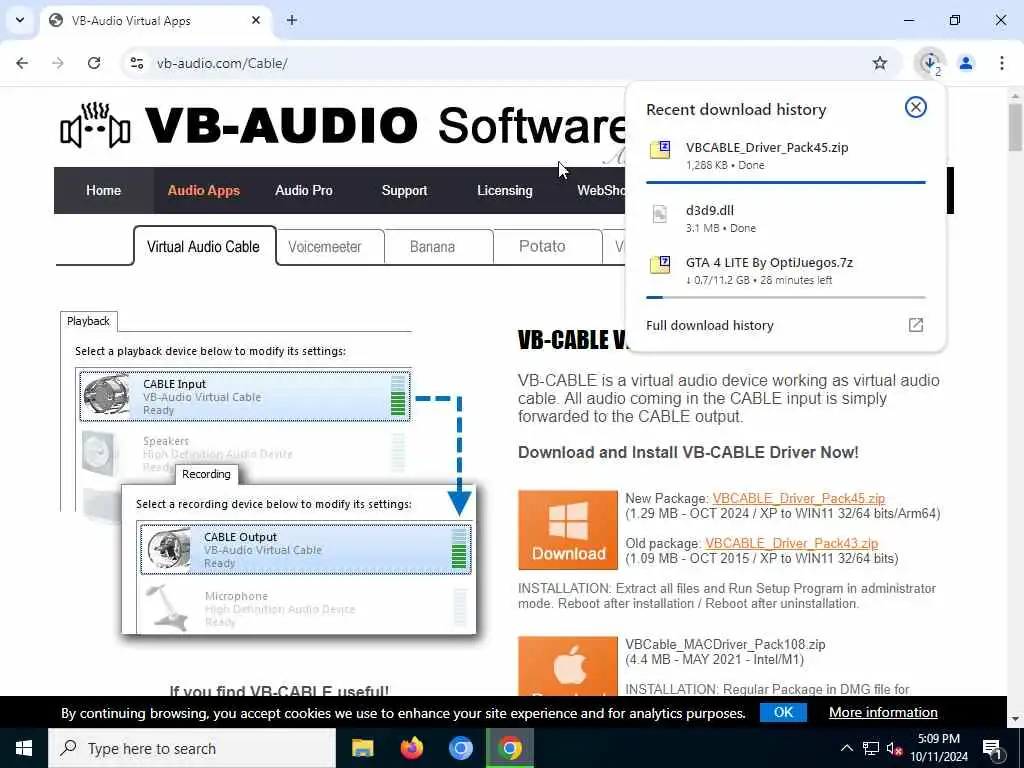The width and height of the screenshot is (1024, 768).
Task: Open File Explorer from the taskbar
Action: [x=362, y=748]
